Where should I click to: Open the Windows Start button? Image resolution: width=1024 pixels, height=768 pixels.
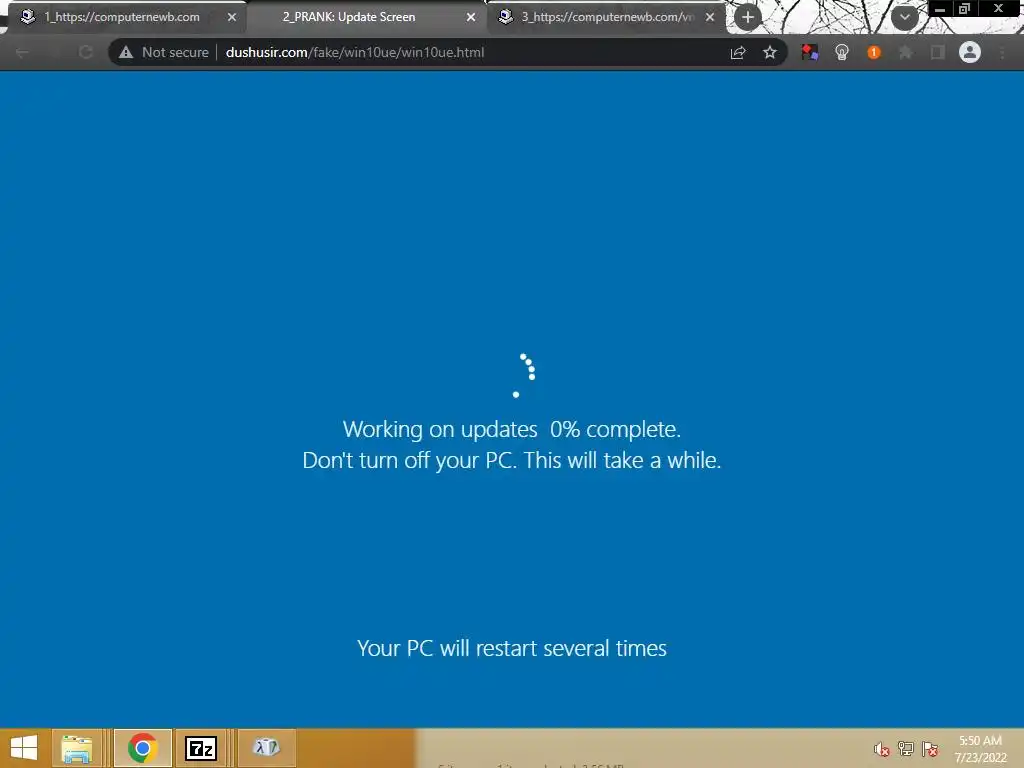coord(24,748)
